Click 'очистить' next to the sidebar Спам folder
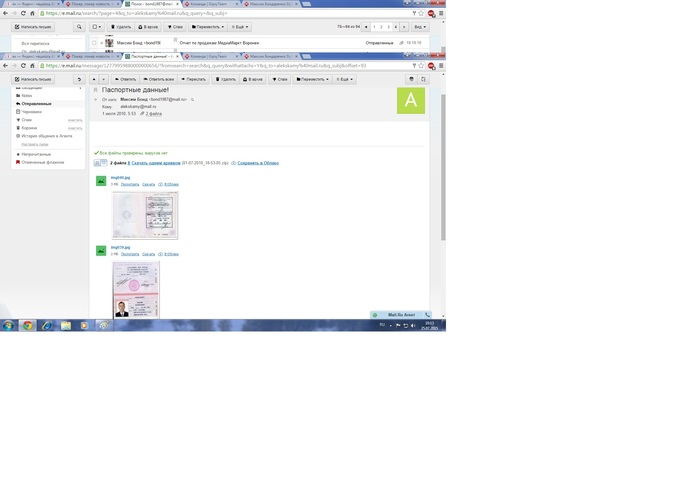This screenshot has height=485, width=700. coord(75,120)
